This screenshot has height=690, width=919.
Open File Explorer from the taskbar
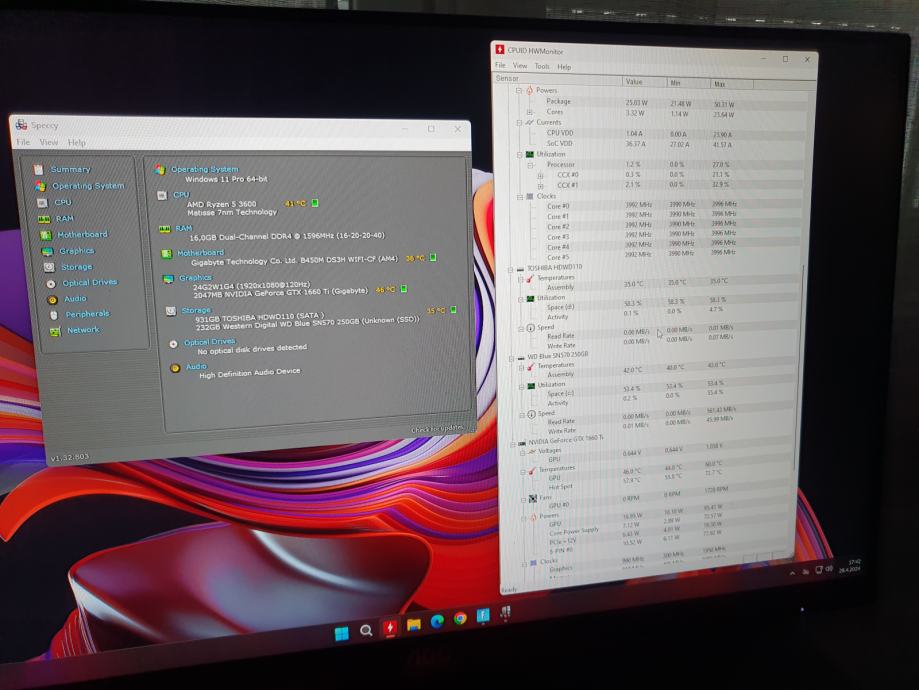(x=414, y=625)
